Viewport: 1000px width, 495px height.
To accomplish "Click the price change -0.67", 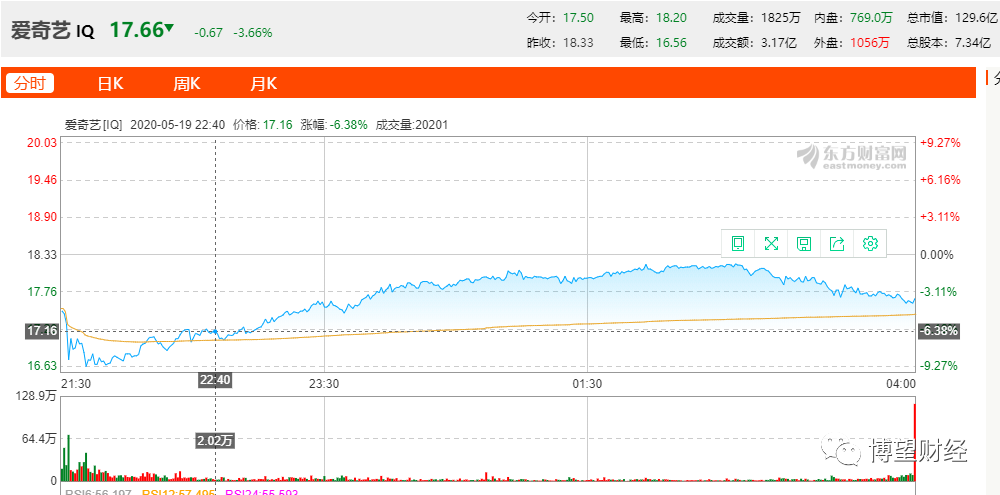I will [209, 33].
